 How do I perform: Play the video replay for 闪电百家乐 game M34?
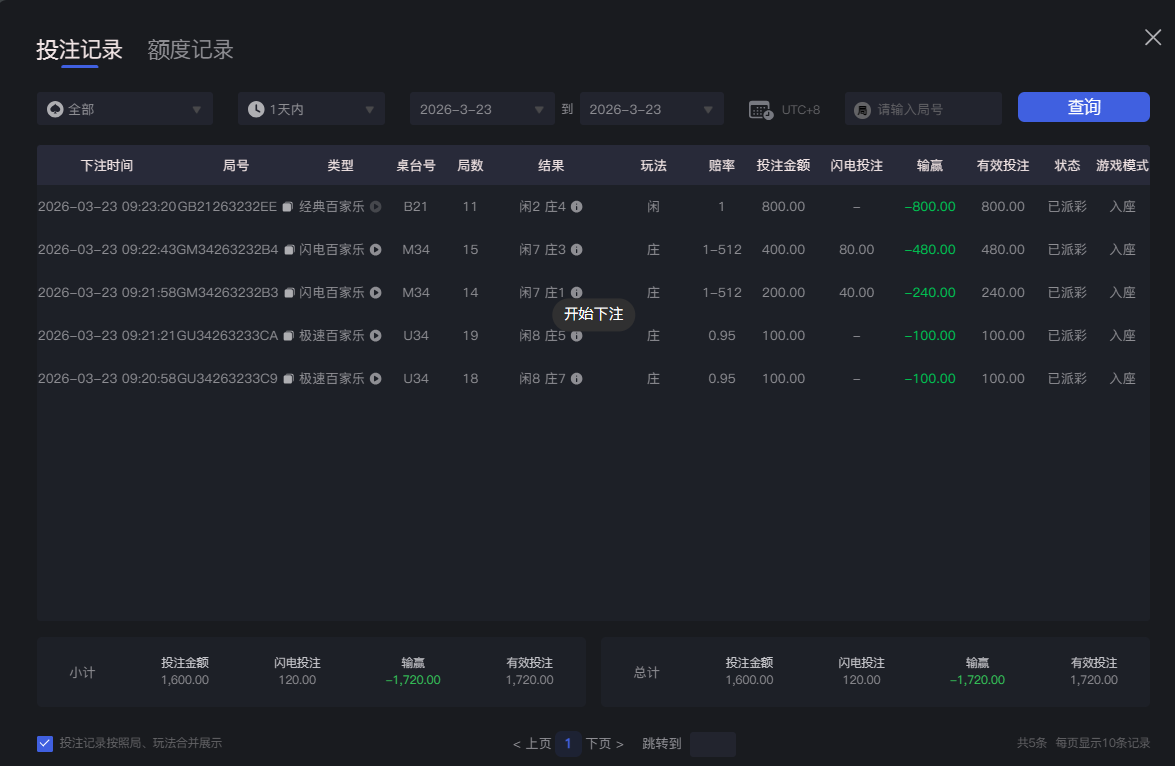pos(375,249)
